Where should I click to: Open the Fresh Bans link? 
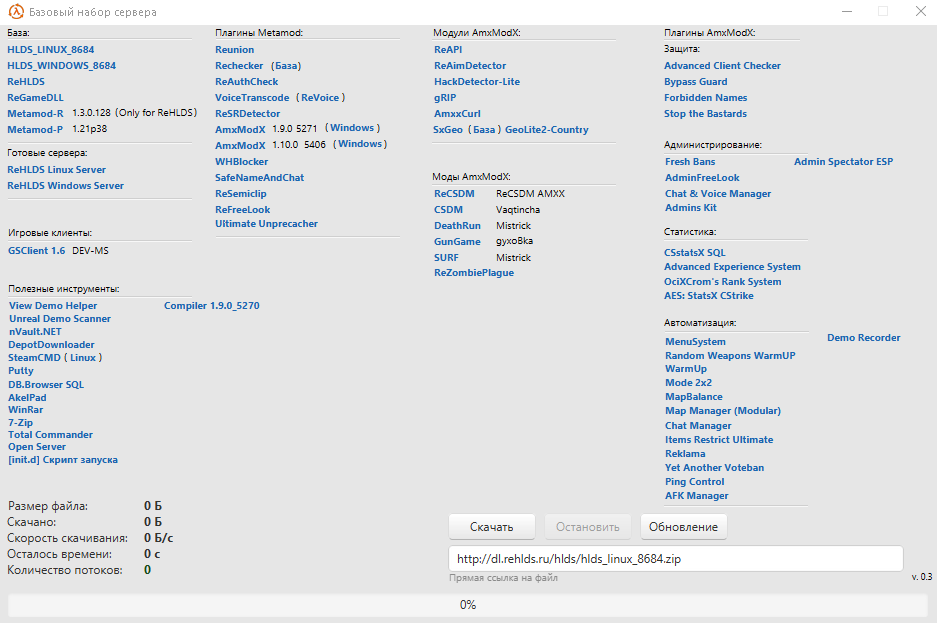pyautogui.click(x=690, y=162)
